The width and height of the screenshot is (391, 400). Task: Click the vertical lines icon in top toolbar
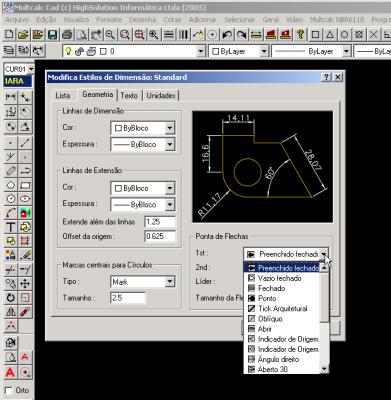click(x=183, y=34)
